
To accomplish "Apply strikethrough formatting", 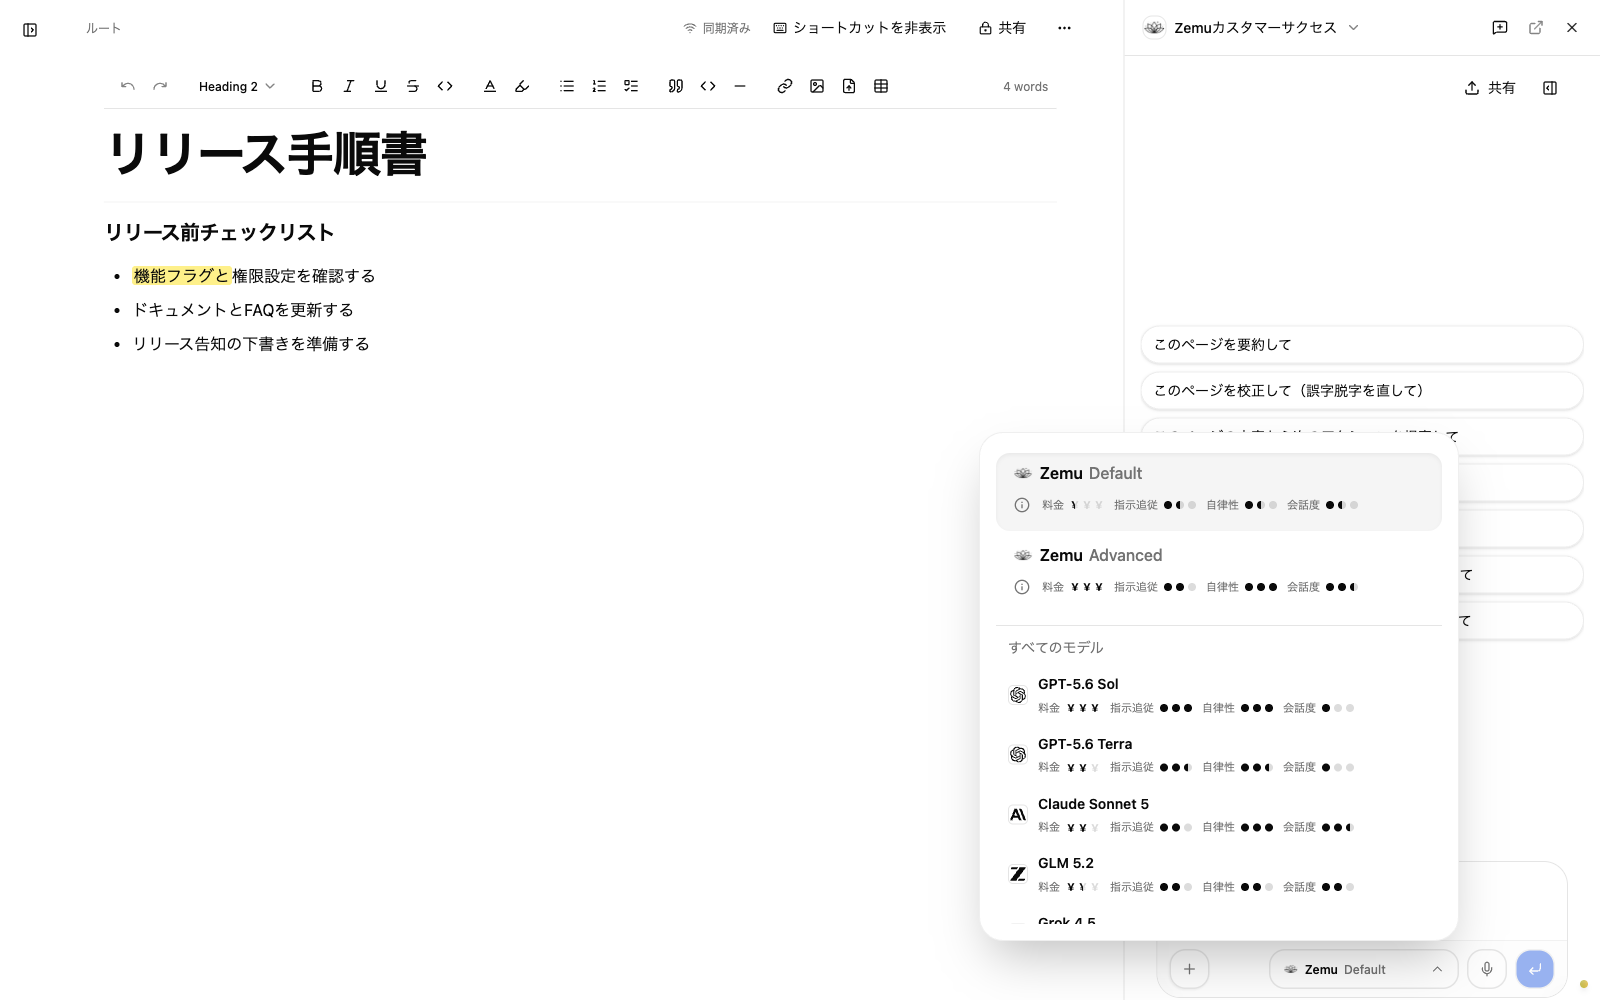I will (413, 86).
